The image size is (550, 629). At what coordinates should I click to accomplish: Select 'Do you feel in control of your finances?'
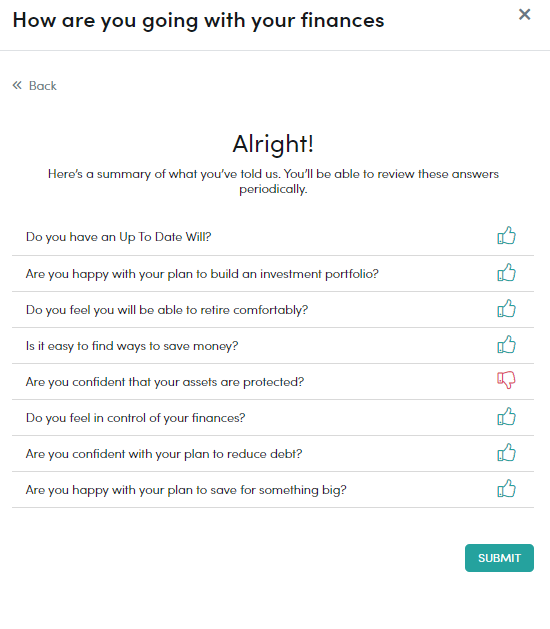[136, 418]
